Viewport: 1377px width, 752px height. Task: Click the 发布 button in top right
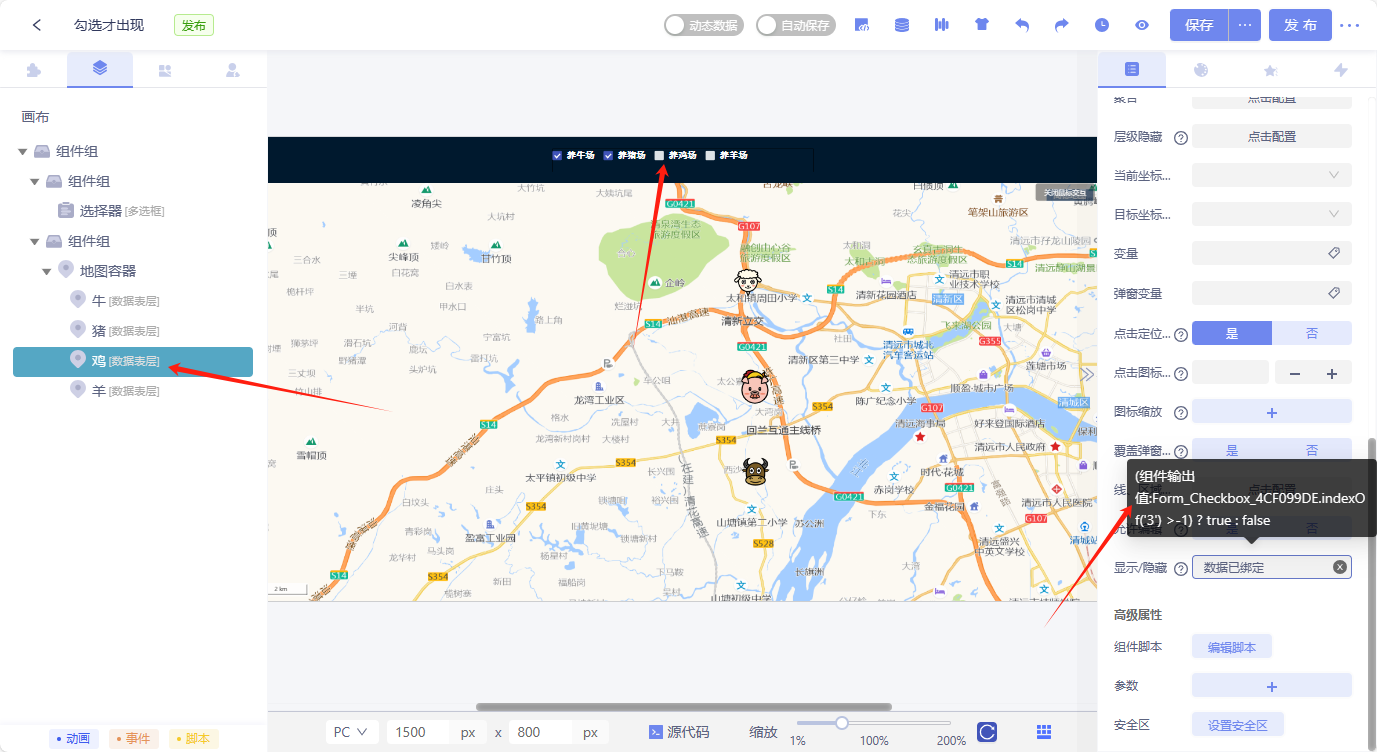point(1300,25)
